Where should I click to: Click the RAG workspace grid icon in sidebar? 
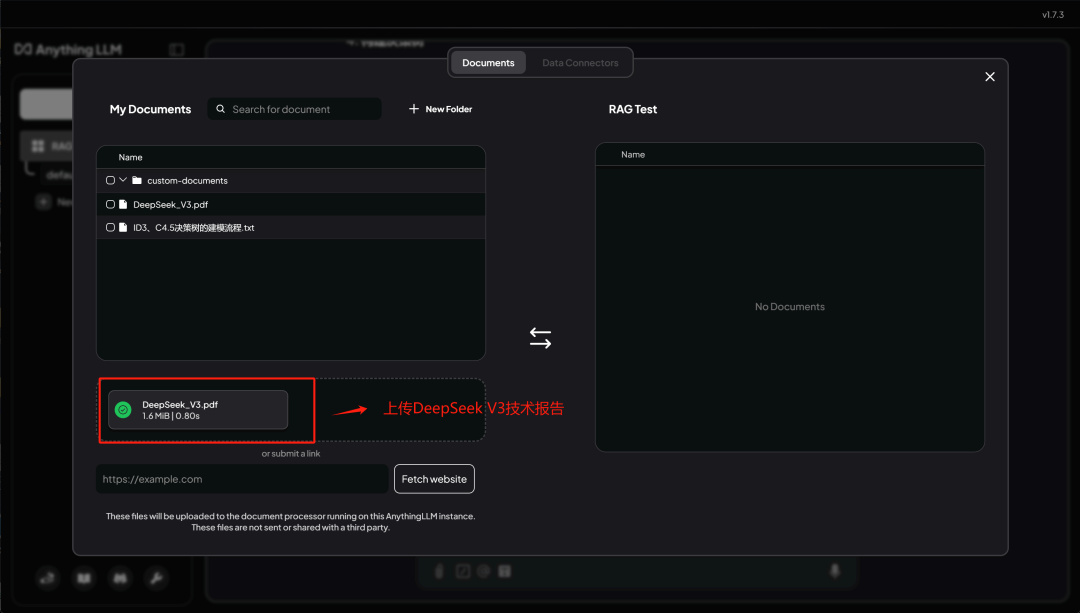coord(38,145)
